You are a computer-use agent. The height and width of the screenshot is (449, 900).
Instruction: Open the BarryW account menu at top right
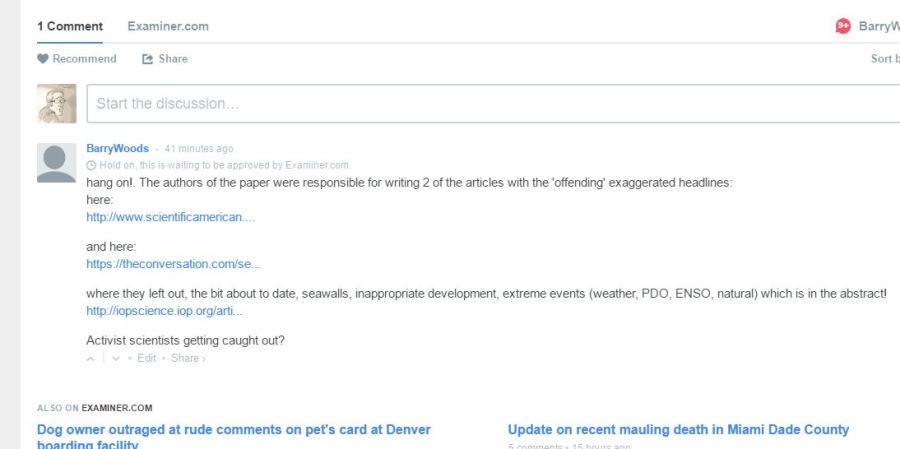(x=878, y=26)
